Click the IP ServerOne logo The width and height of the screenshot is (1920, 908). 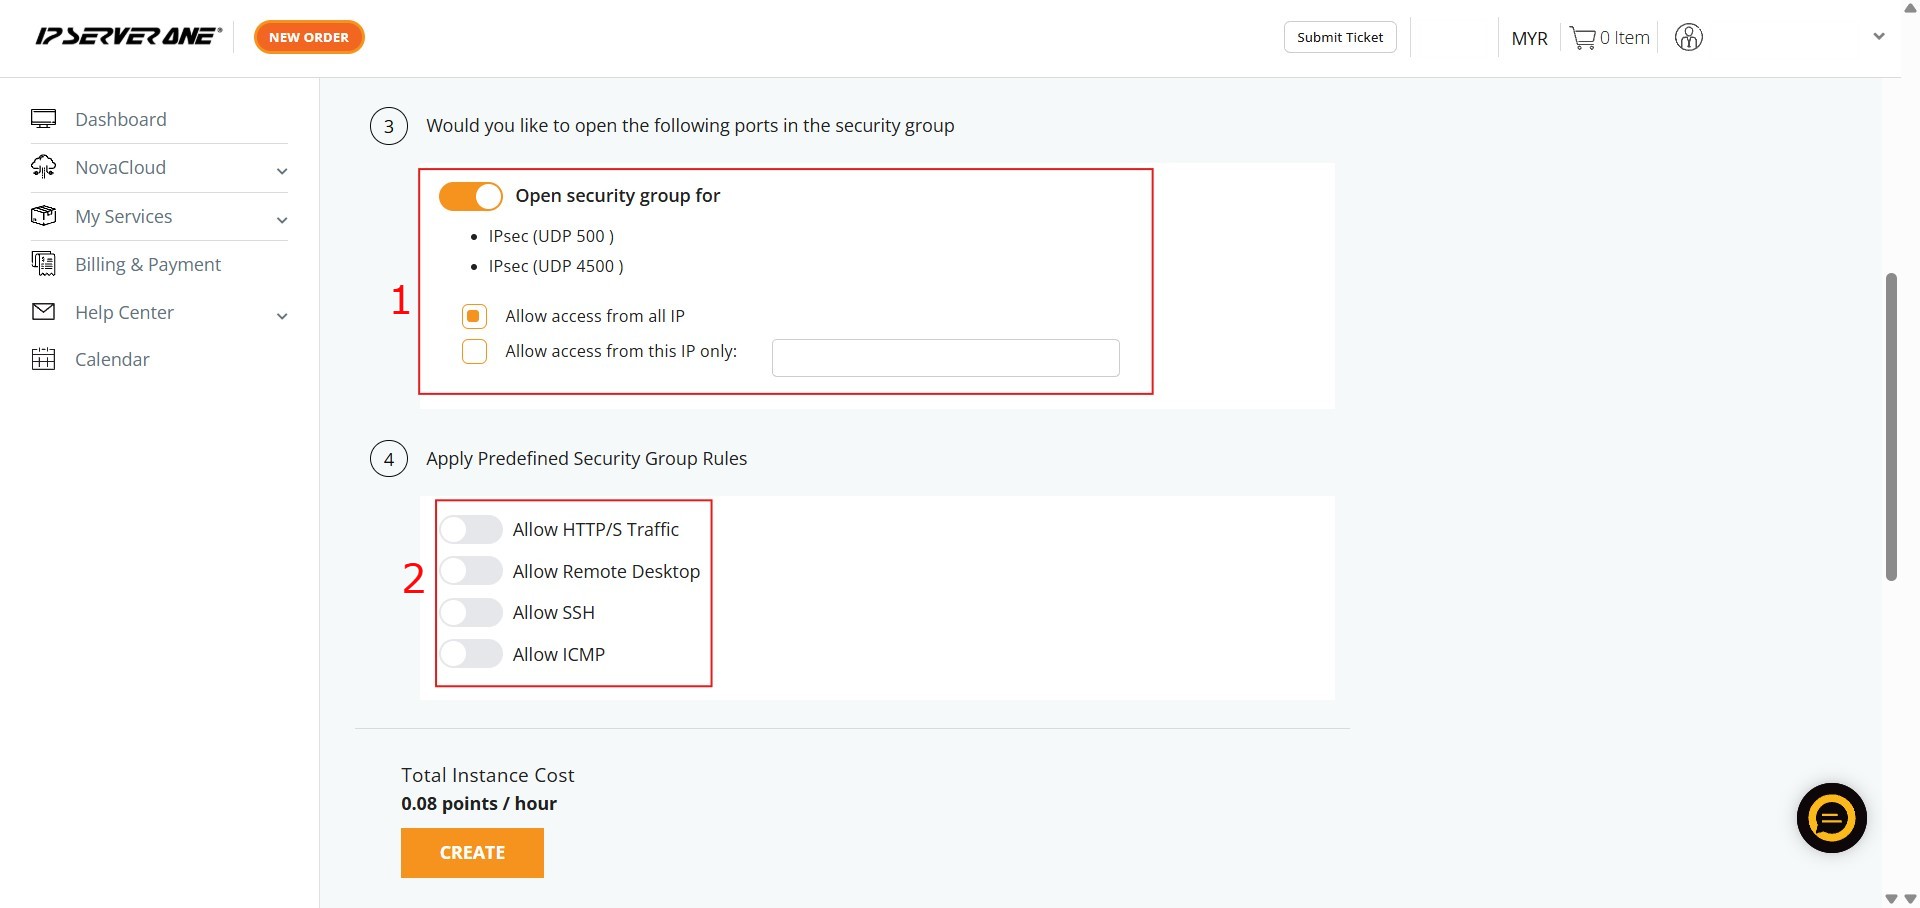tap(128, 37)
